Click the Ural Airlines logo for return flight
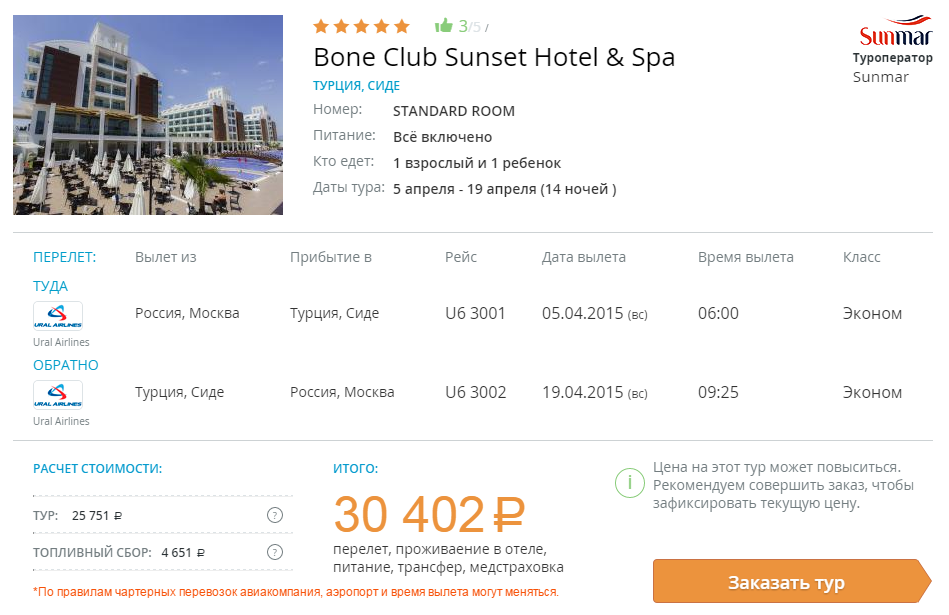This screenshot has width=949, height=615. (x=57, y=395)
